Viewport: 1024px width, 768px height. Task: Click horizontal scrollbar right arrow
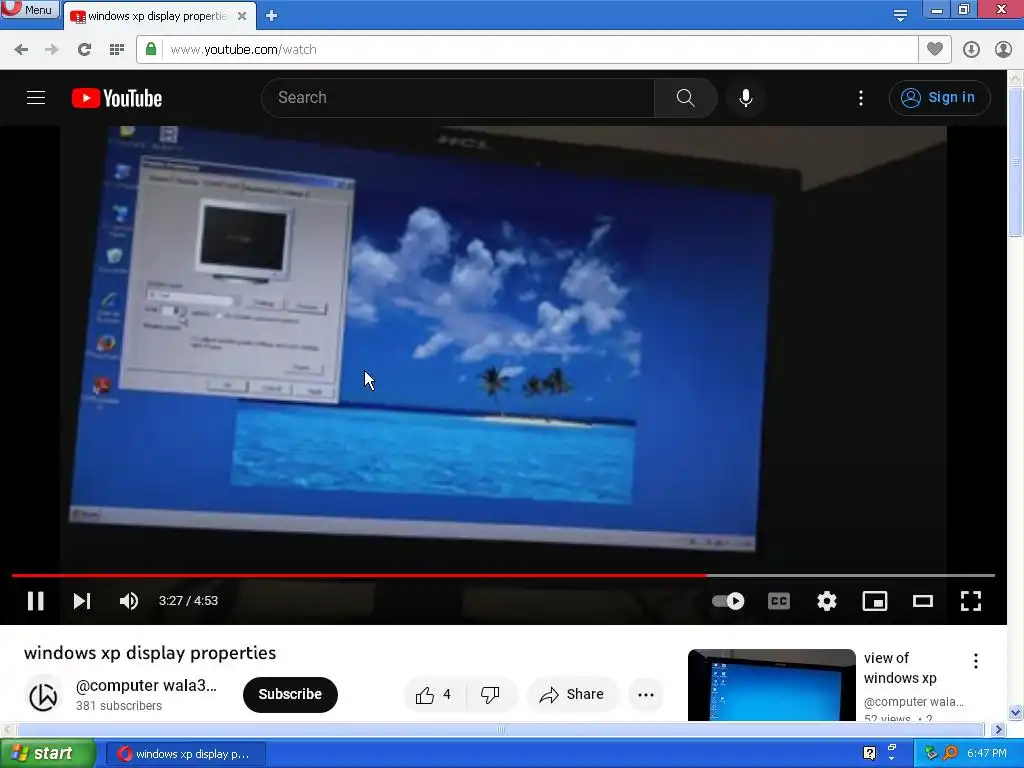click(x=999, y=729)
